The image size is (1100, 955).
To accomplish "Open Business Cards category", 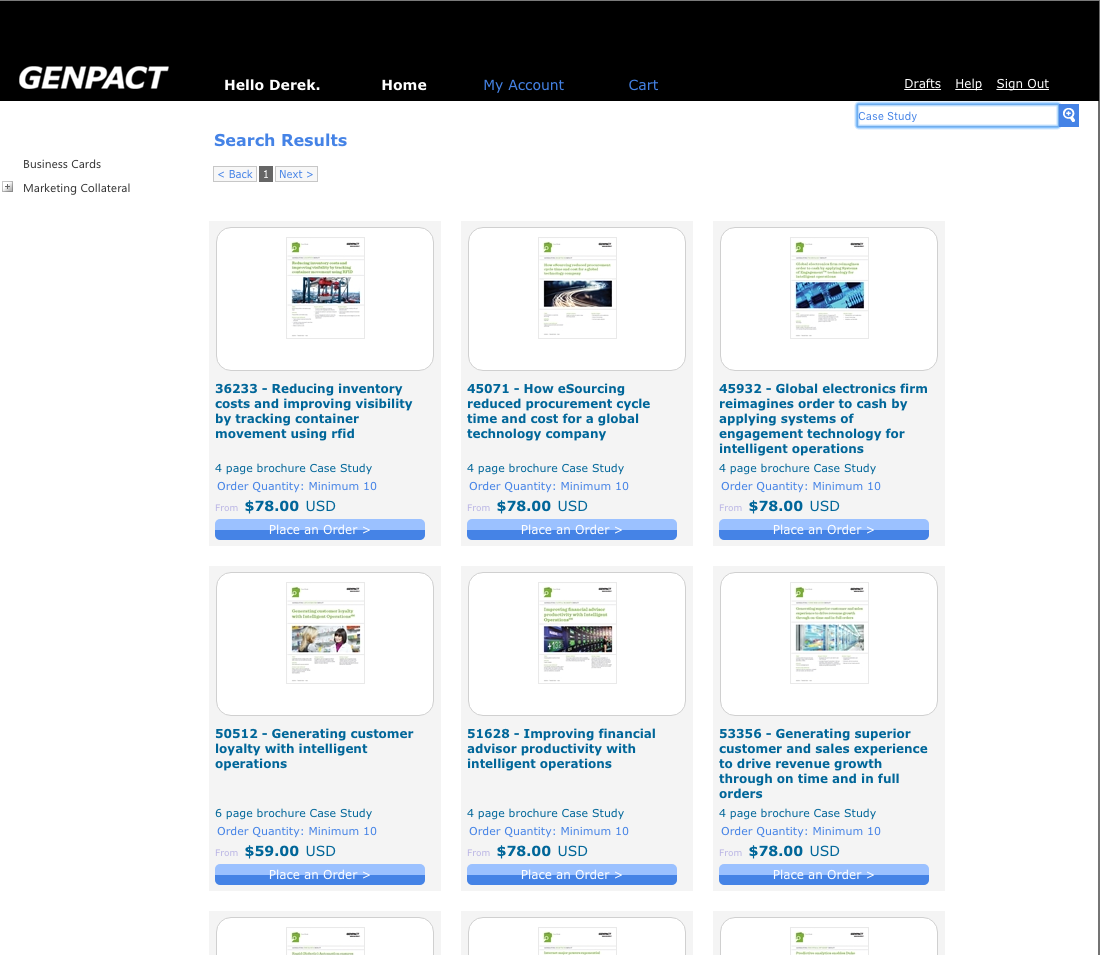I will coord(62,164).
